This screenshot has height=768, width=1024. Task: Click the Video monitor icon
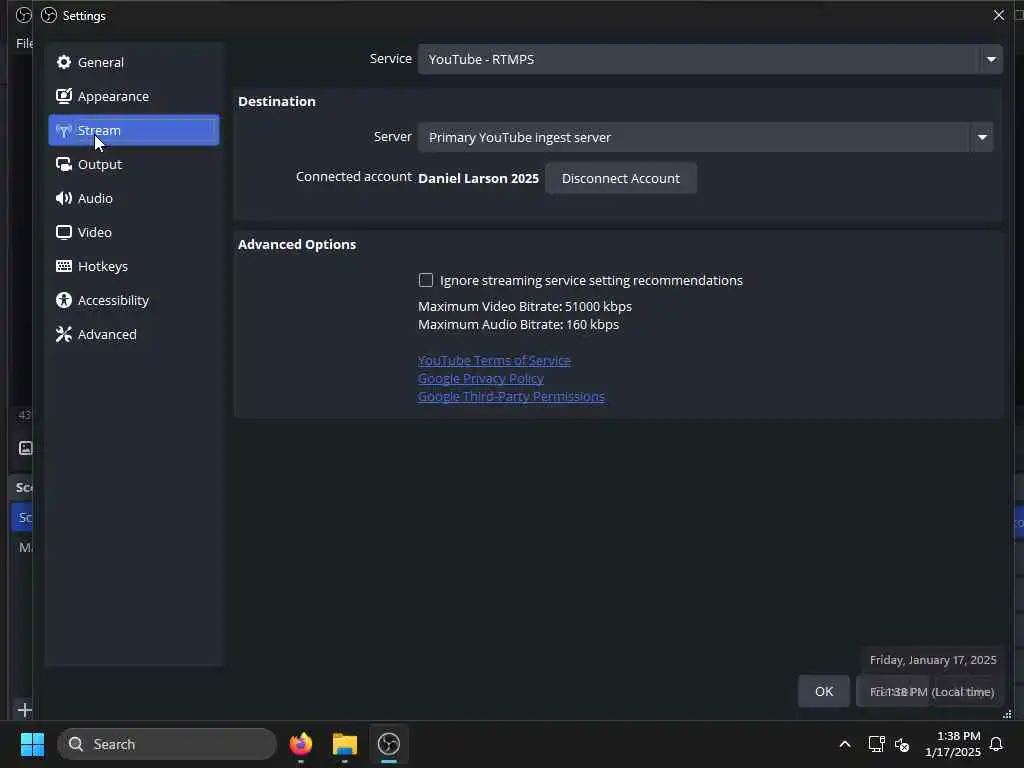pyautogui.click(x=63, y=232)
